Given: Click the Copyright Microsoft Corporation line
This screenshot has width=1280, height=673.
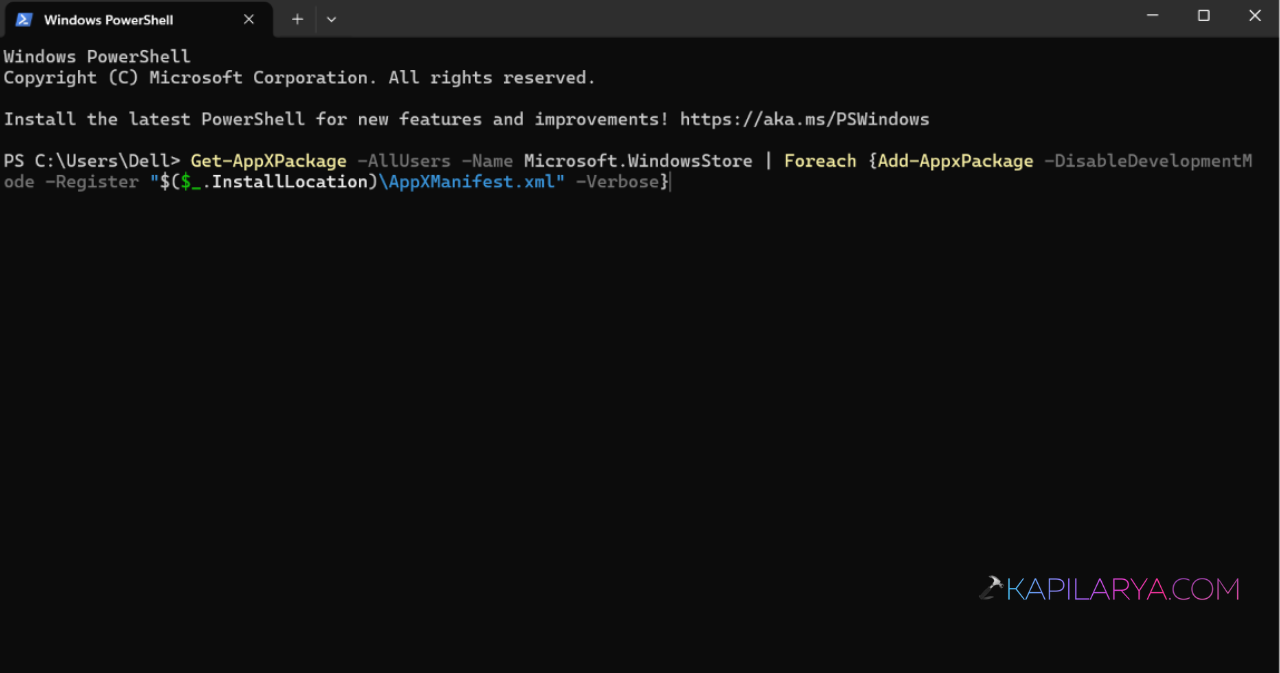Looking at the screenshot, I should pos(300,78).
